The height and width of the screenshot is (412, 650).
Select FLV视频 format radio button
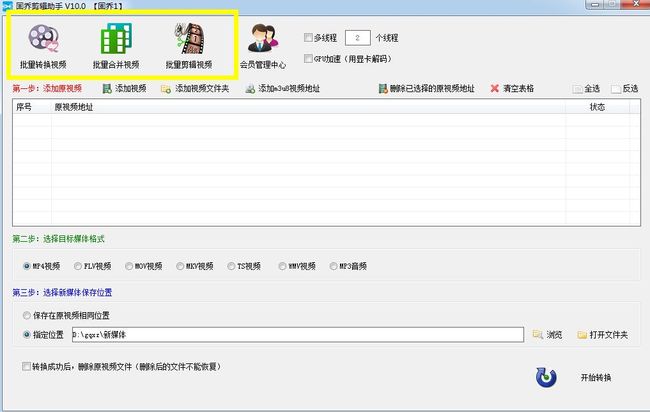(78, 266)
